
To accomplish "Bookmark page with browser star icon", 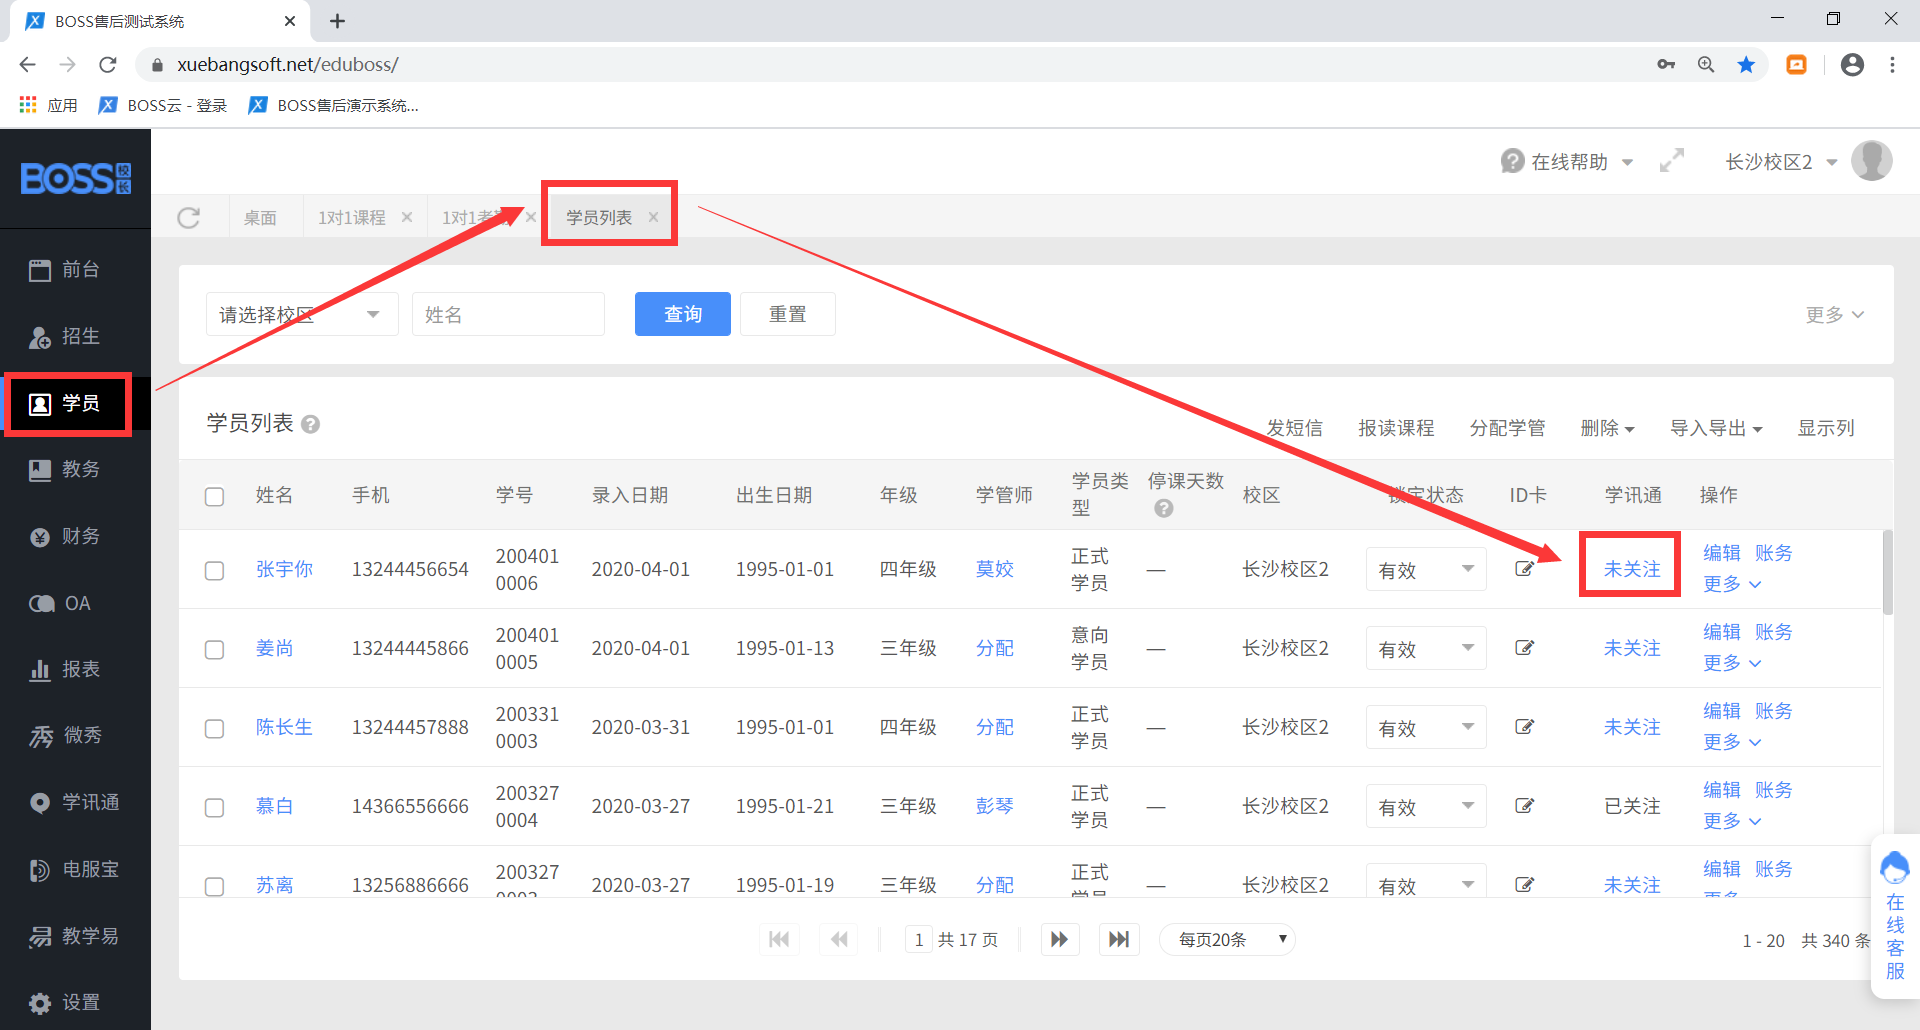I will pos(1746,65).
